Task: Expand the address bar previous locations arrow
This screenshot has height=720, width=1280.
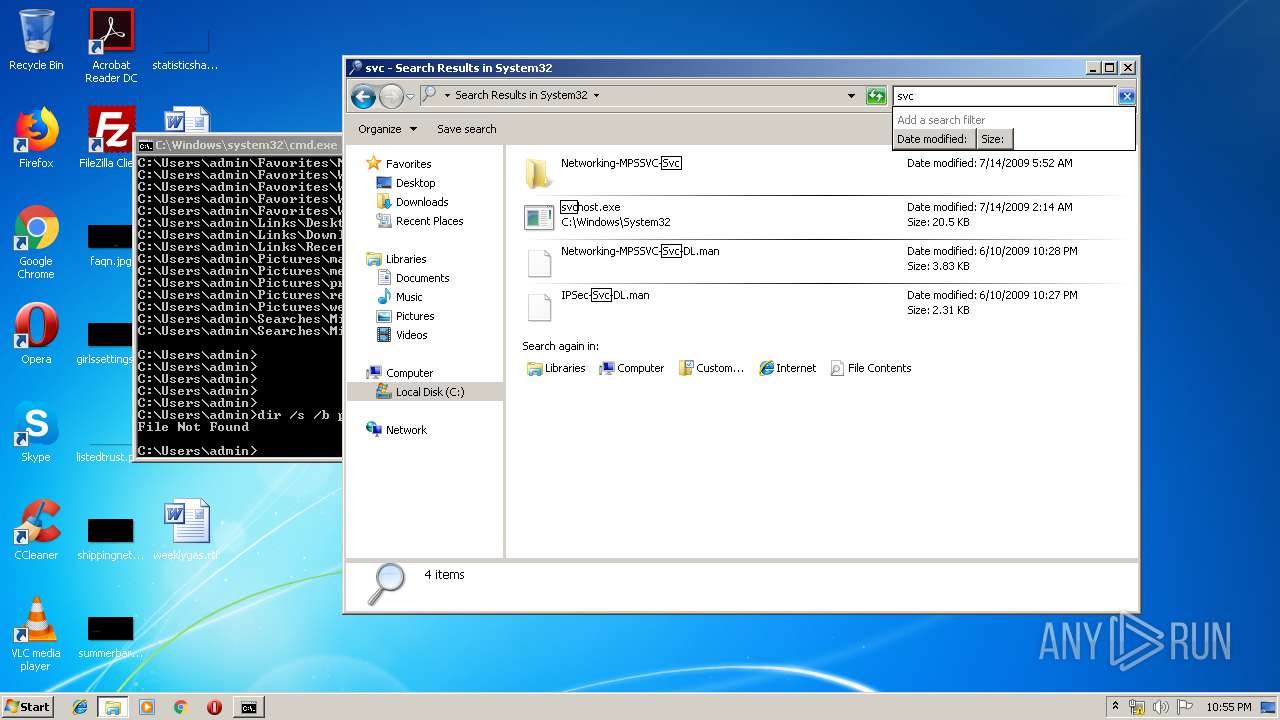Action: coord(851,96)
